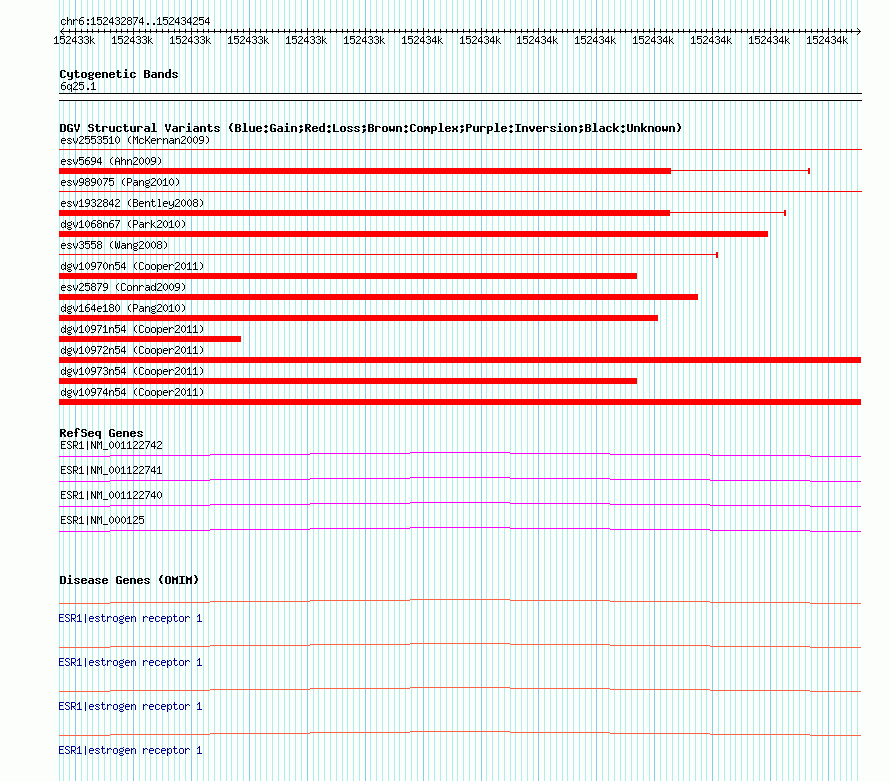Click the thick red bar under esv5694
This screenshot has width=890, height=781.
pyautogui.click(x=365, y=171)
